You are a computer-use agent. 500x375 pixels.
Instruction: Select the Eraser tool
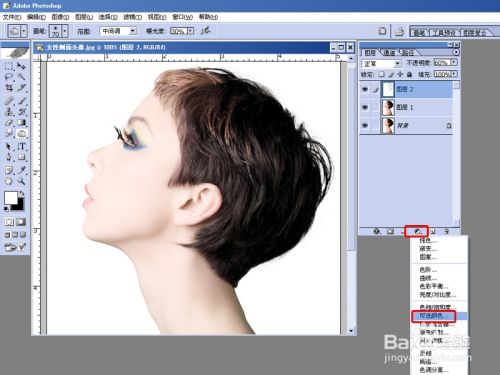point(9,123)
